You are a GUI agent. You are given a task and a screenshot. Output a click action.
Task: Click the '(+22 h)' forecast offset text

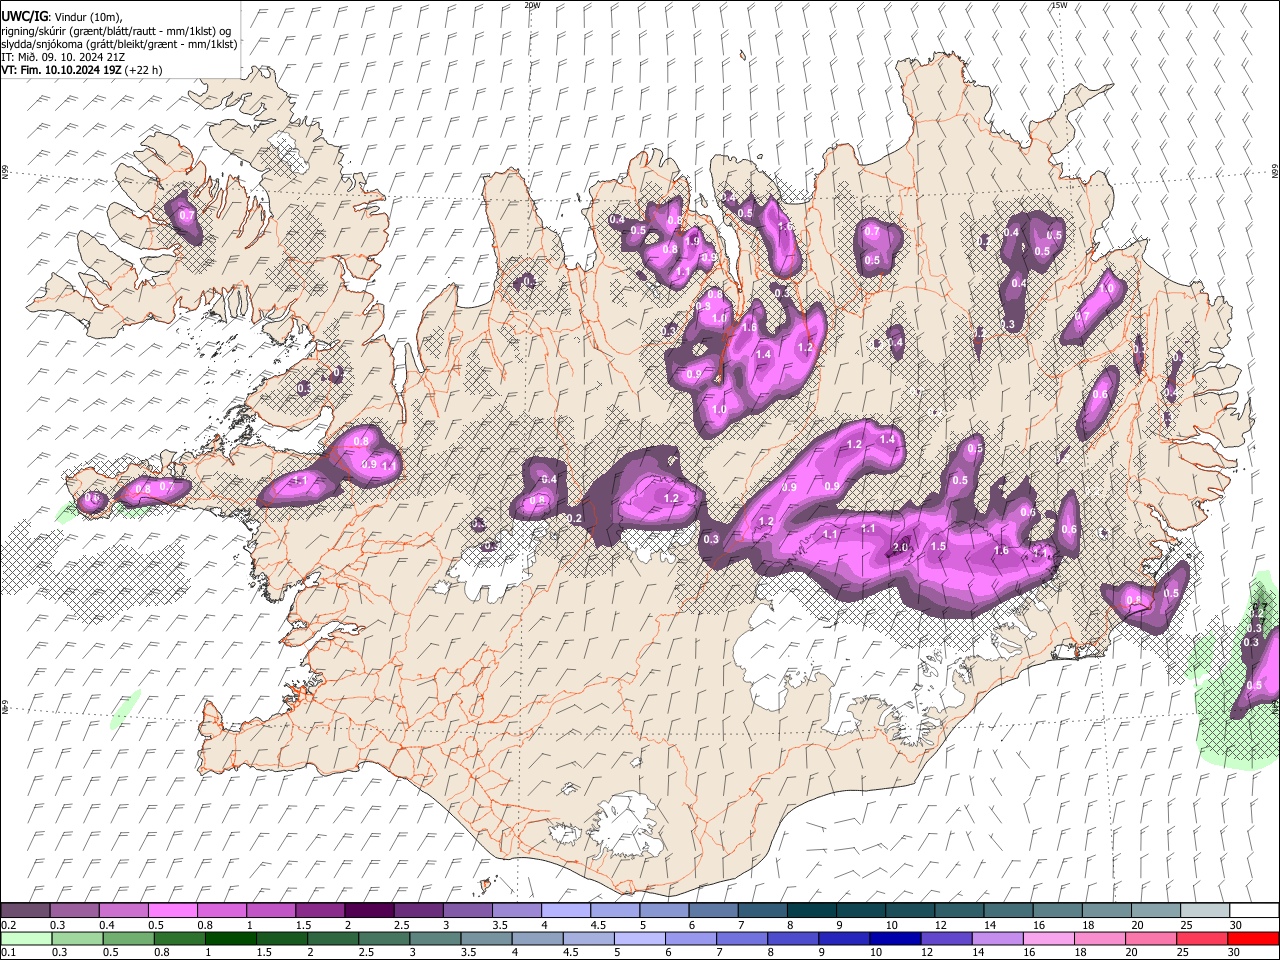point(143,70)
